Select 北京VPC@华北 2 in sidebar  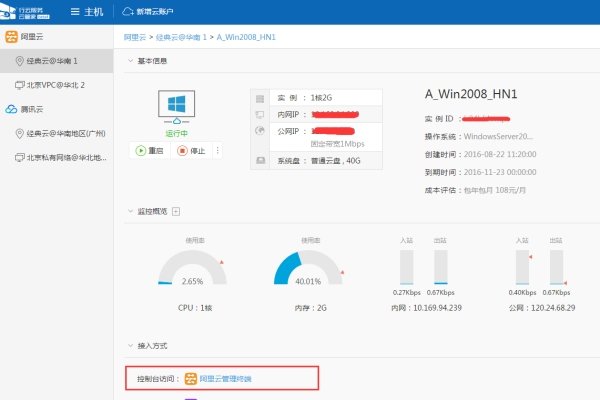pos(57,85)
